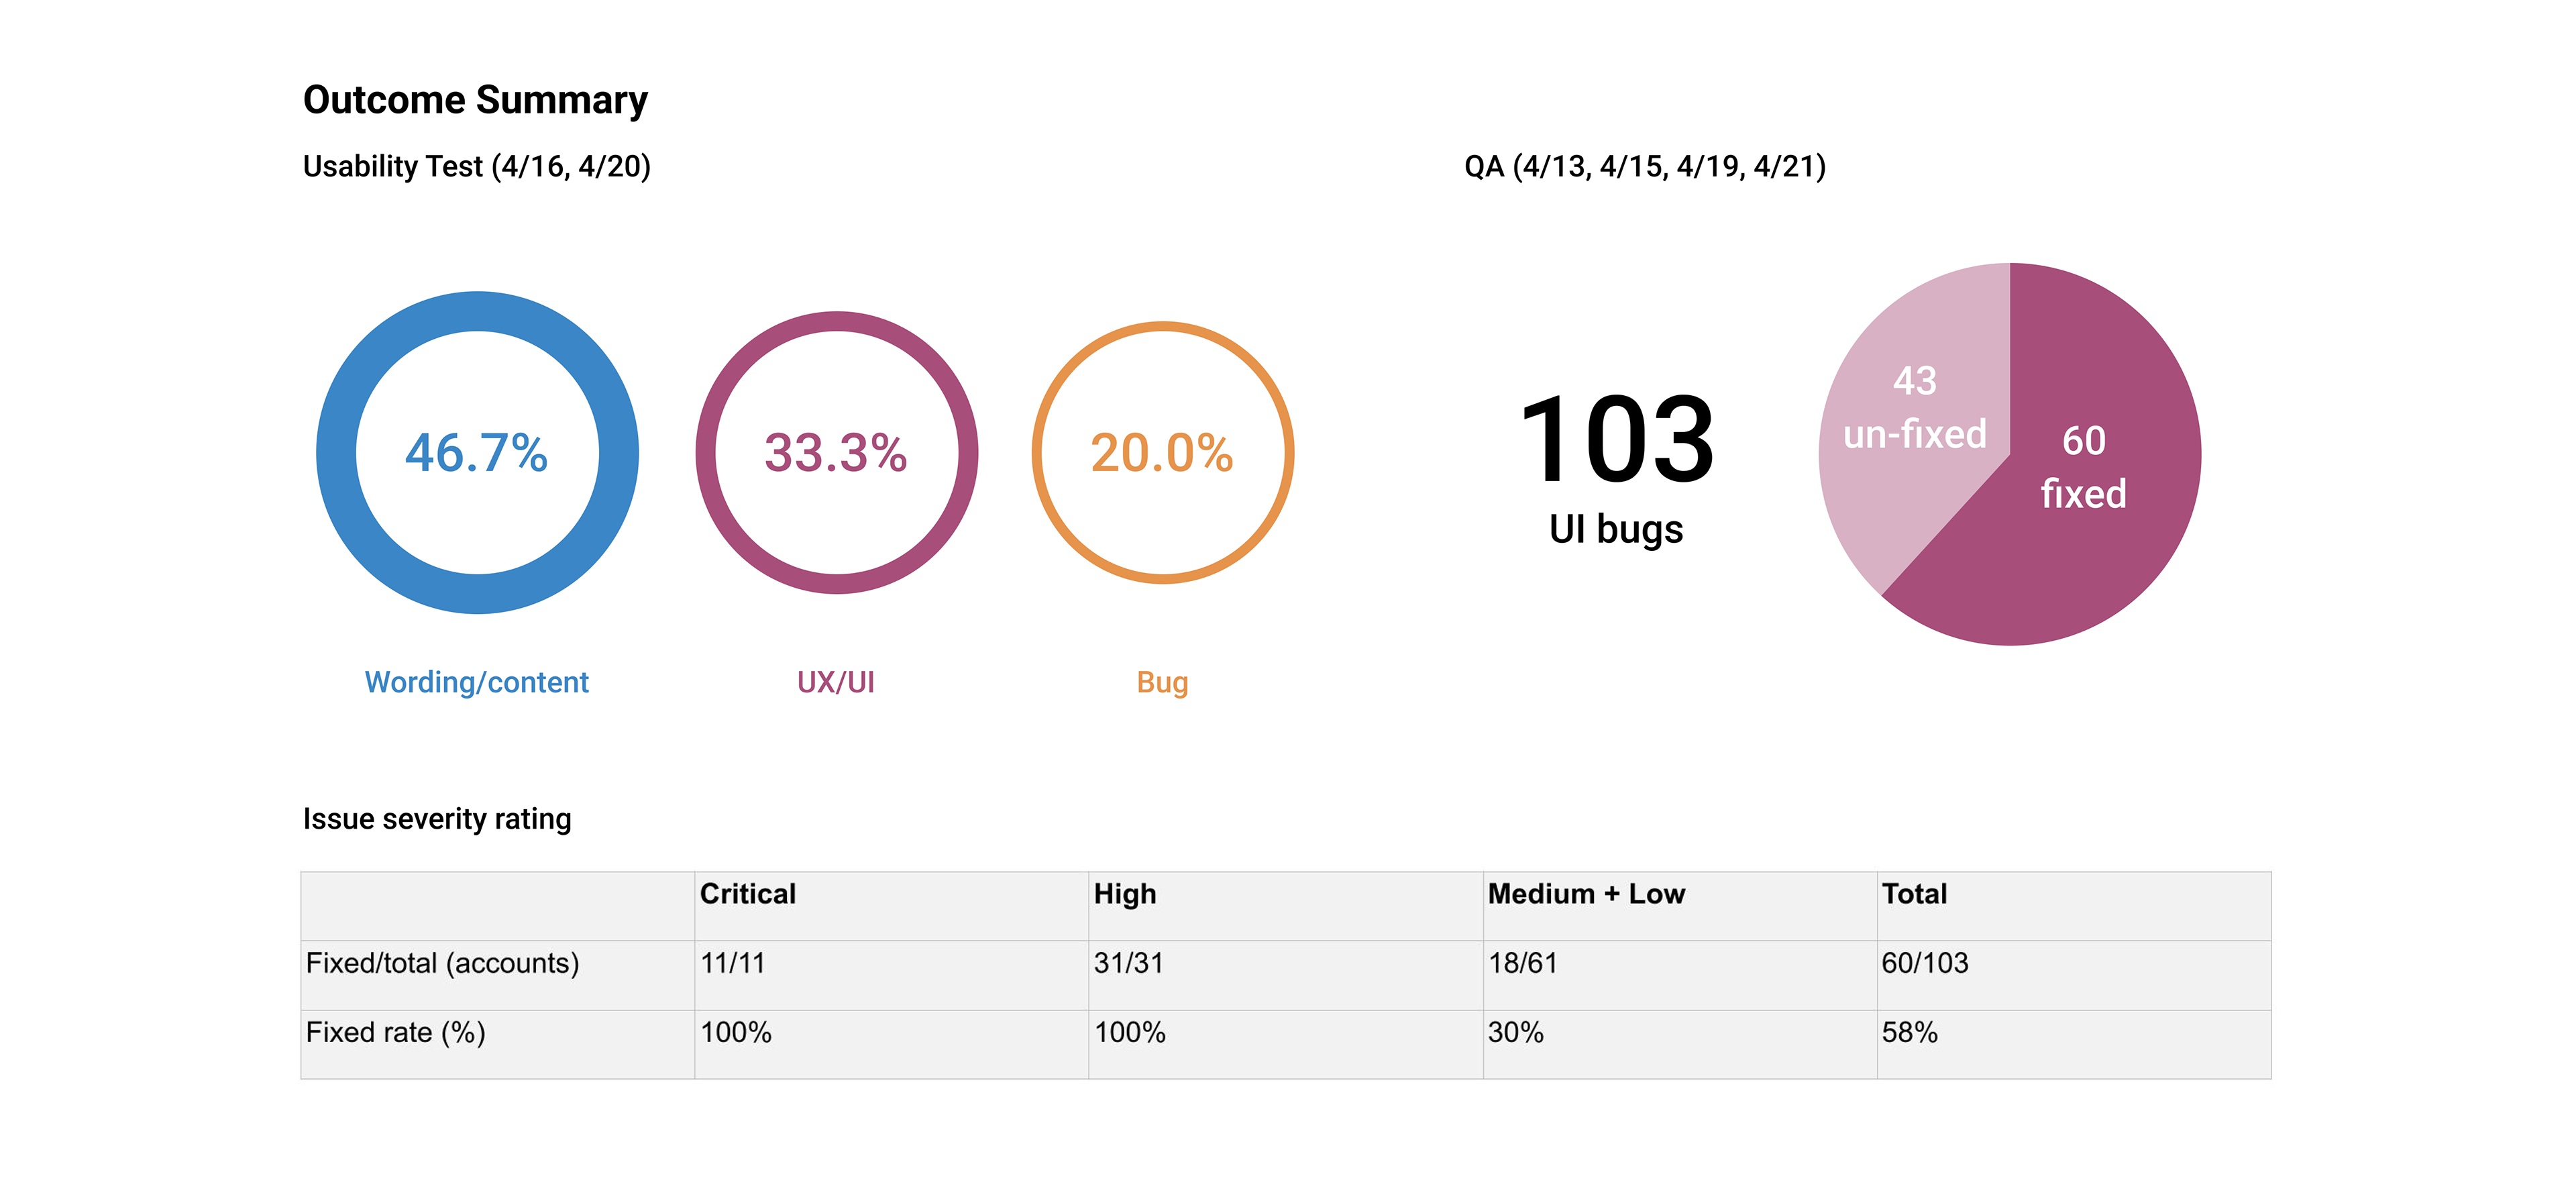This screenshot has height=1195, width=2576.
Task: Click the orange Bug label
Action: point(1162,682)
